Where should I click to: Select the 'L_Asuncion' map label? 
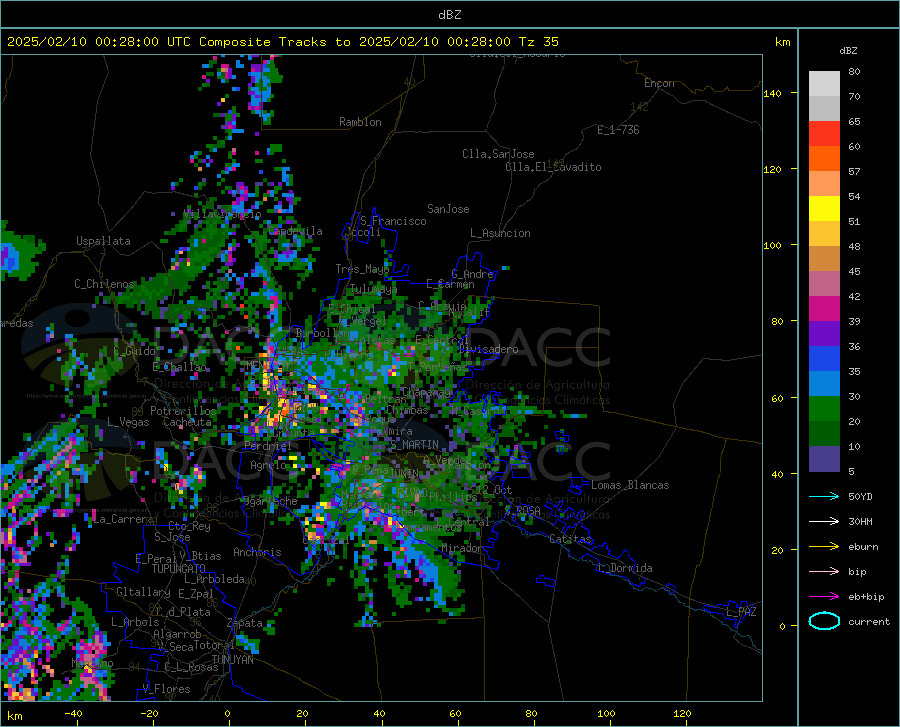click(x=500, y=233)
